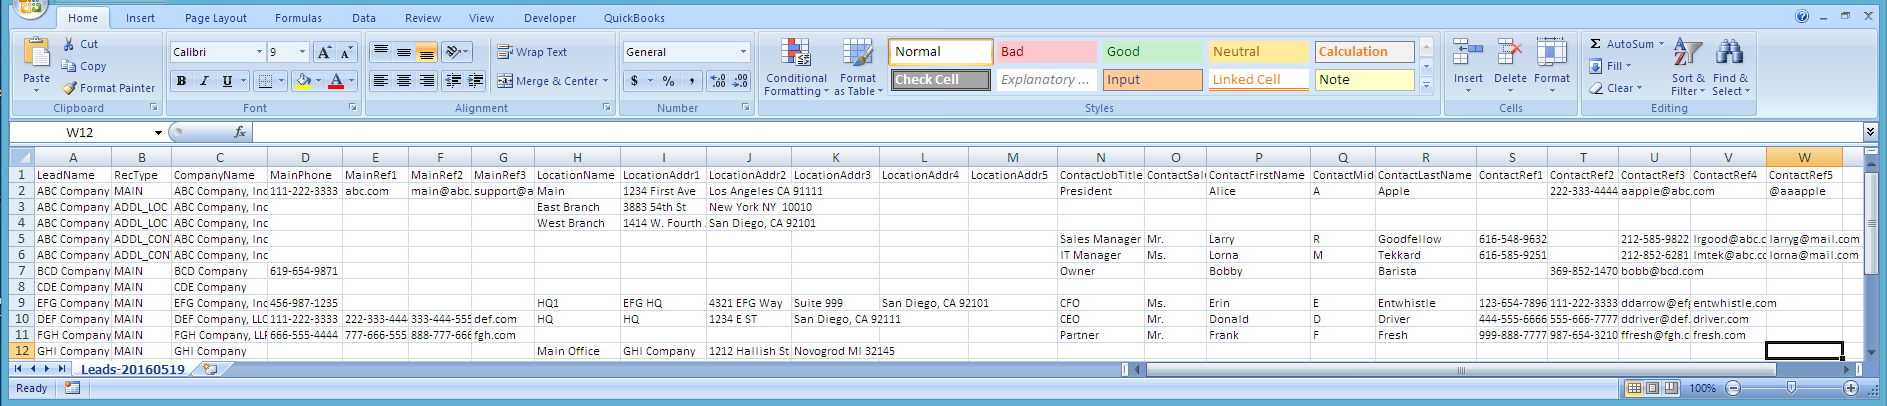
Task: Click the Percent Style icon
Action: tap(668, 81)
